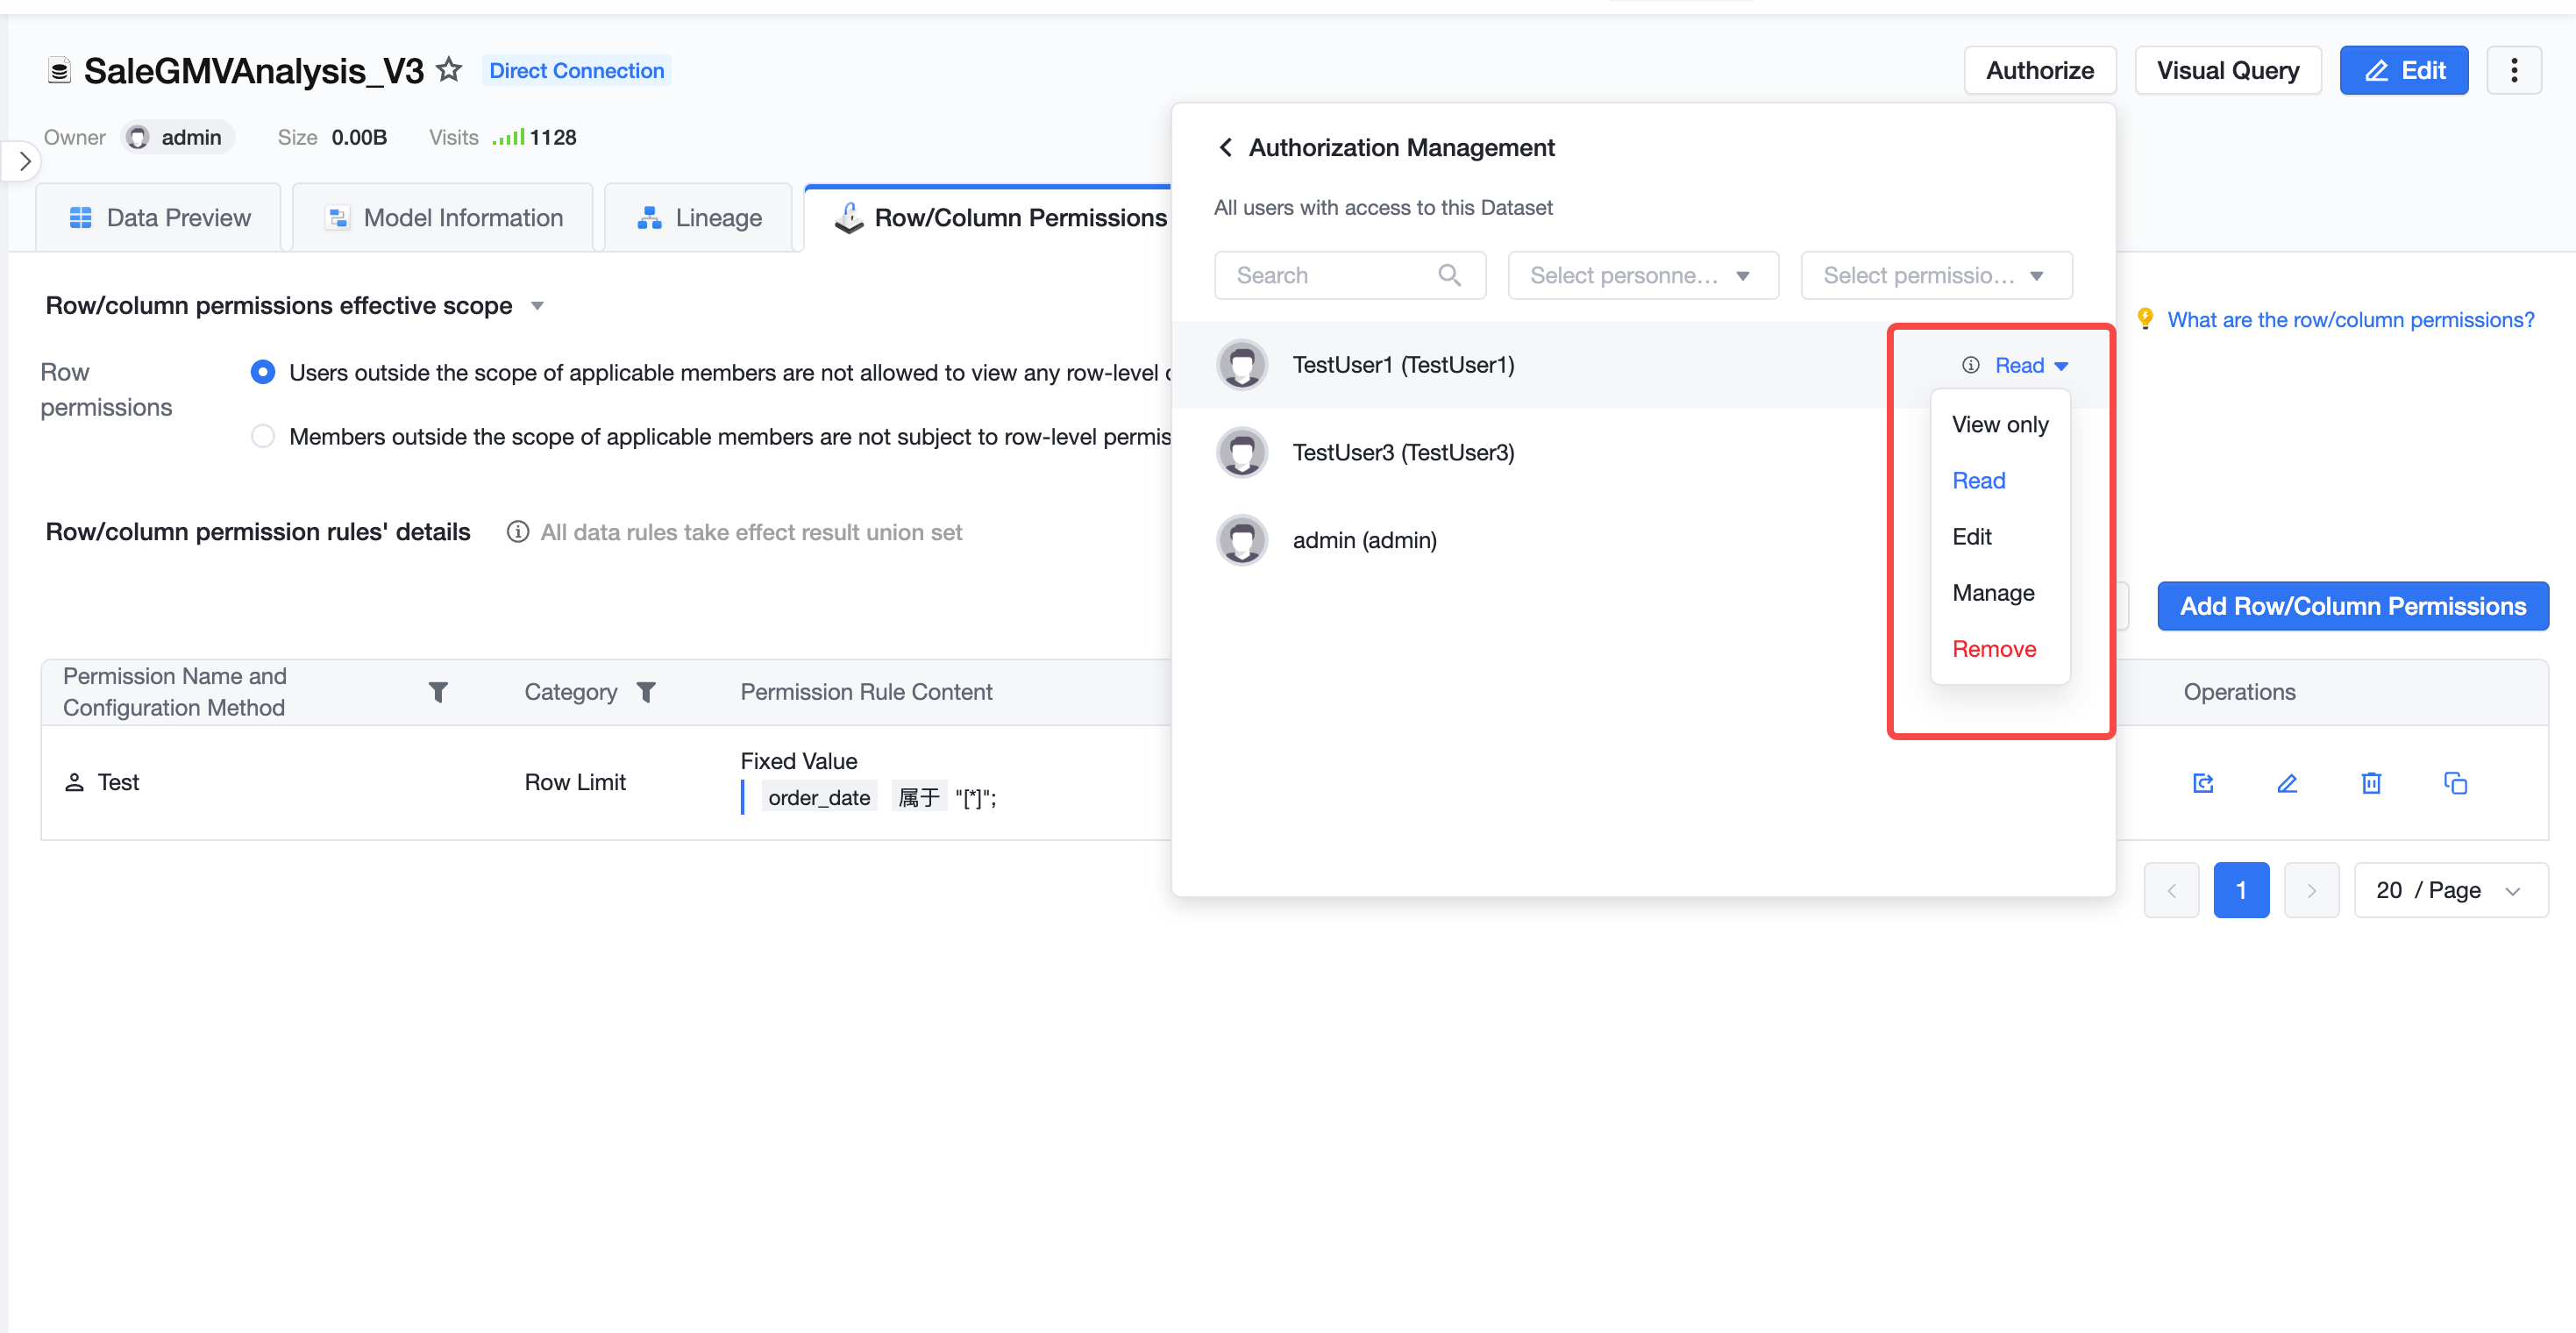Choose Manage in the permission menu
2576x1333 pixels.
click(1993, 593)
